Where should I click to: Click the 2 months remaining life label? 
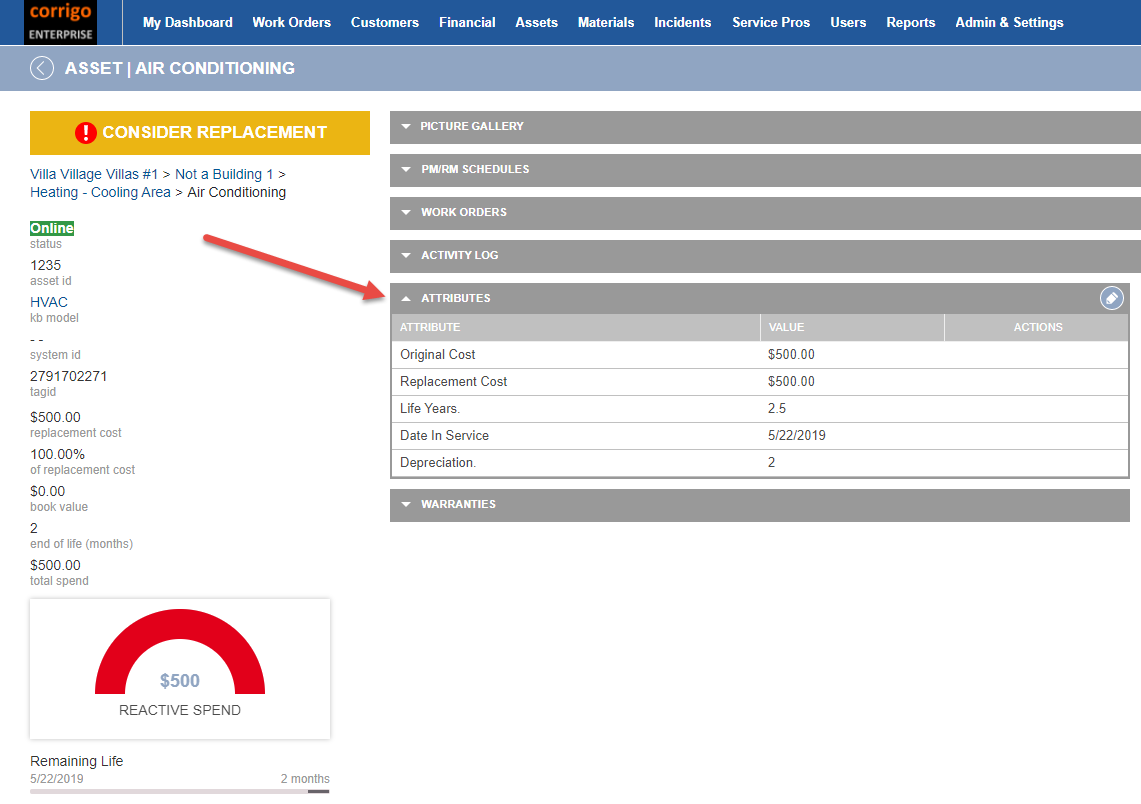[305, 779]
